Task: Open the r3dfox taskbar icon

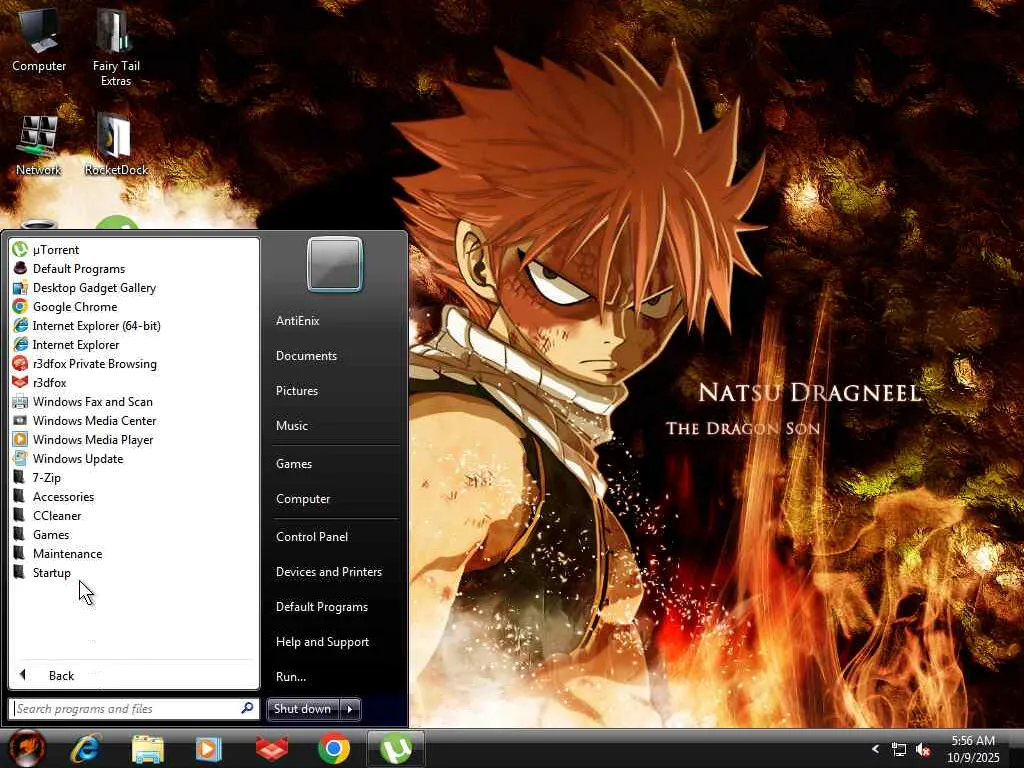Action: coord(272,748)
